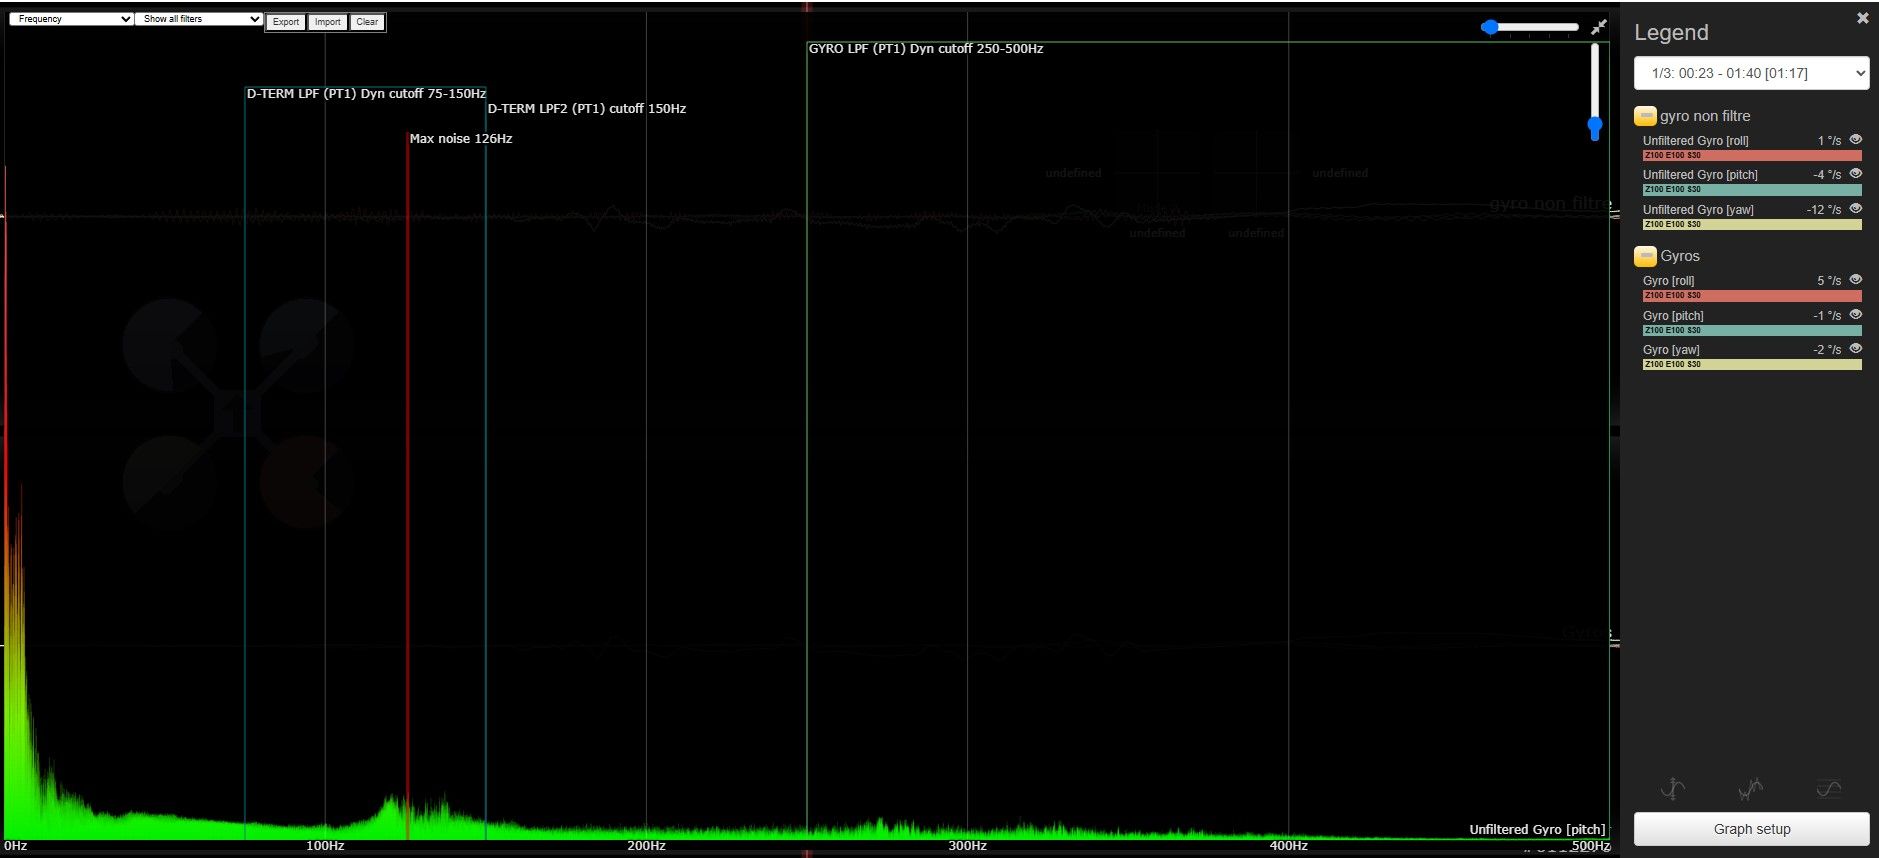Open the Frequency spectrum type dropdown
1879x858 pixels.
pos(71,19)
